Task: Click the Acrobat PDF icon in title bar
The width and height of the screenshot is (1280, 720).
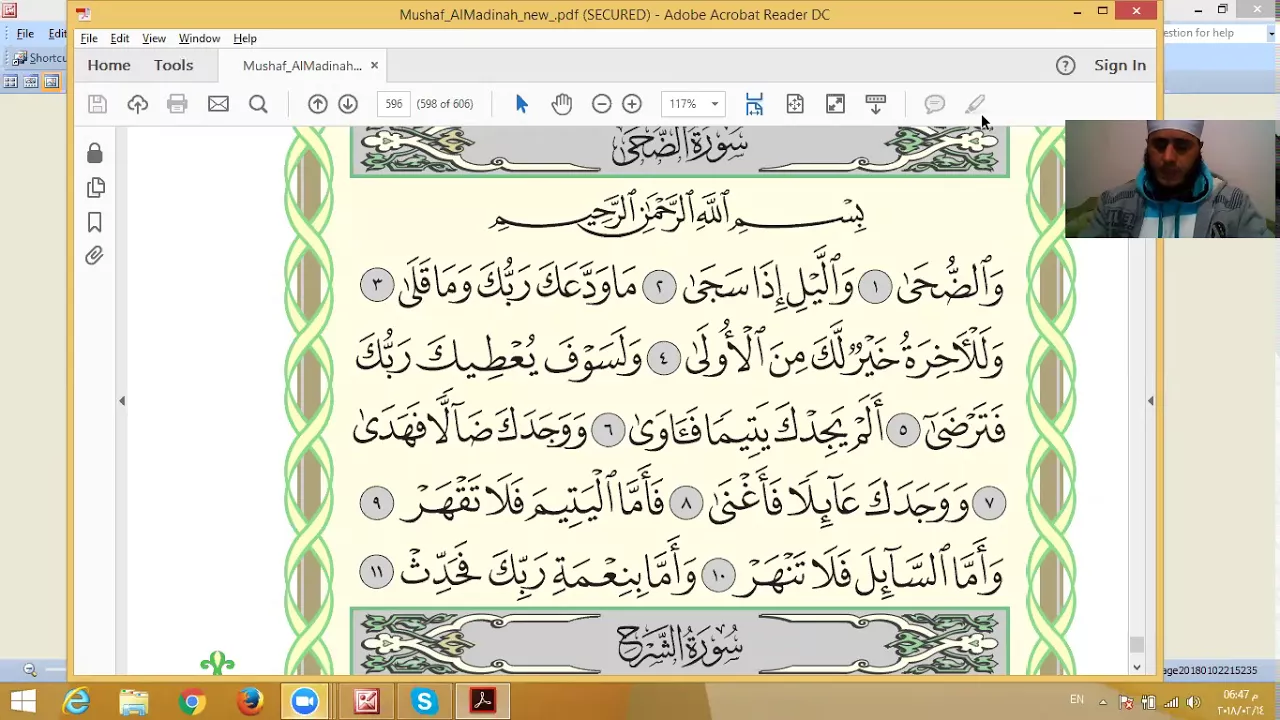Action: click(x=83, y=14)
